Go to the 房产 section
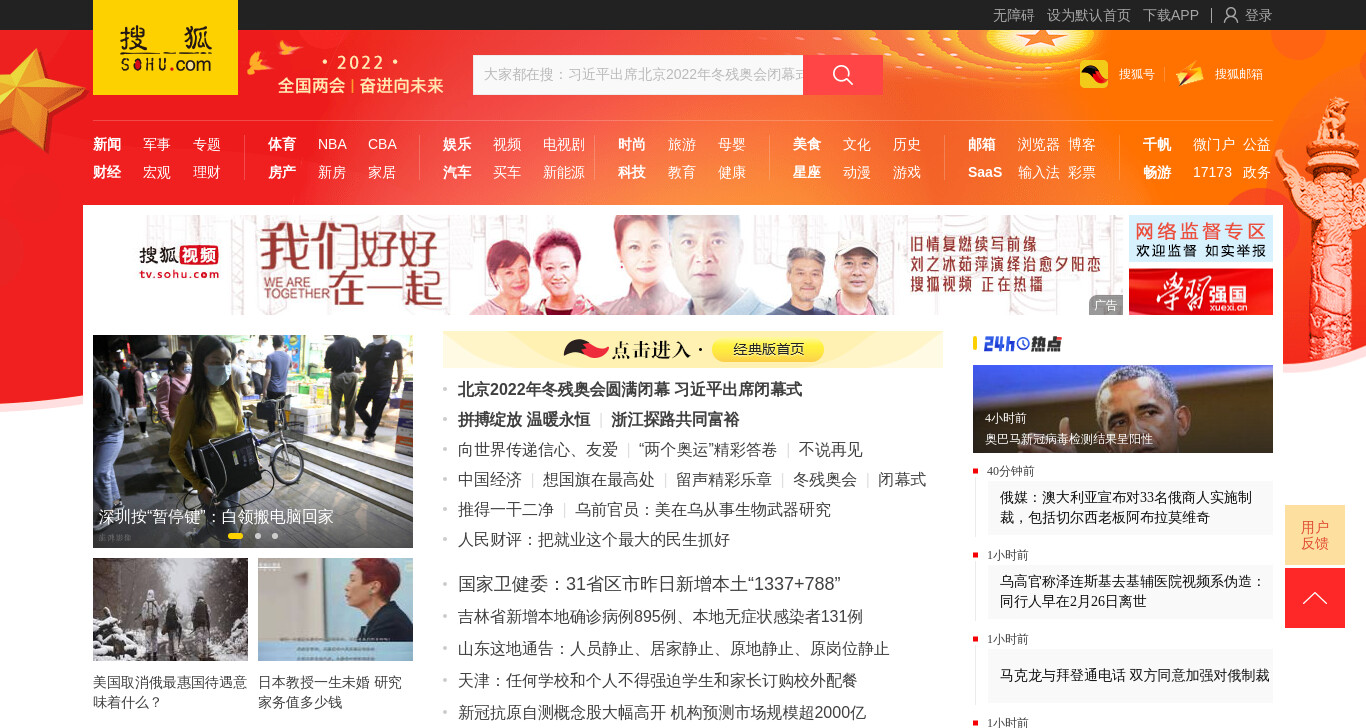This screenshot has width=1366, height=728. pos(282,172)
